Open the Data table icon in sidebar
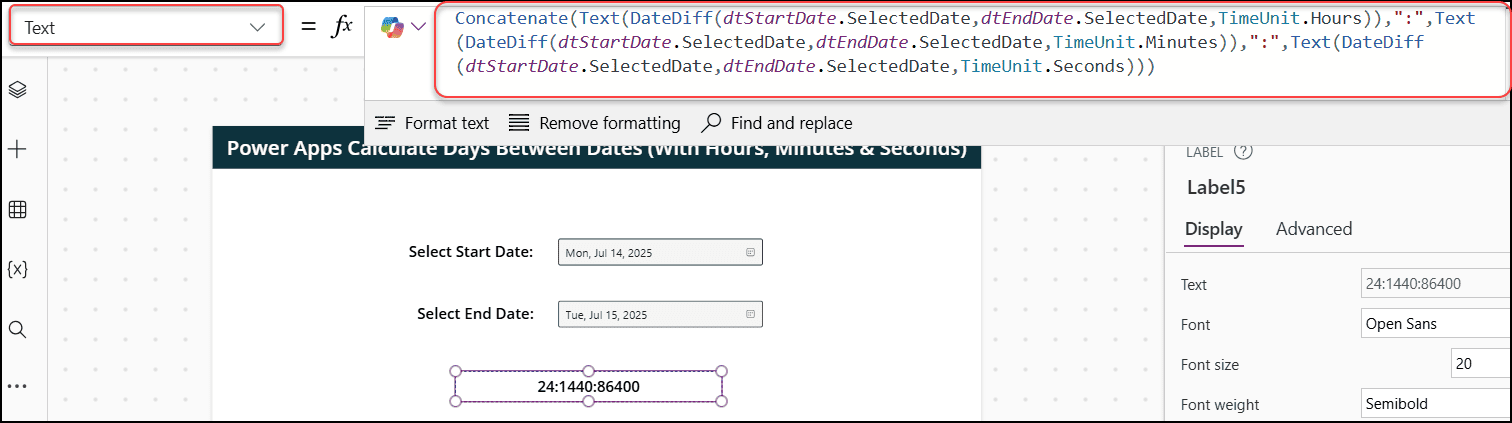The image size is (1512, 423). tap(17, 210)
